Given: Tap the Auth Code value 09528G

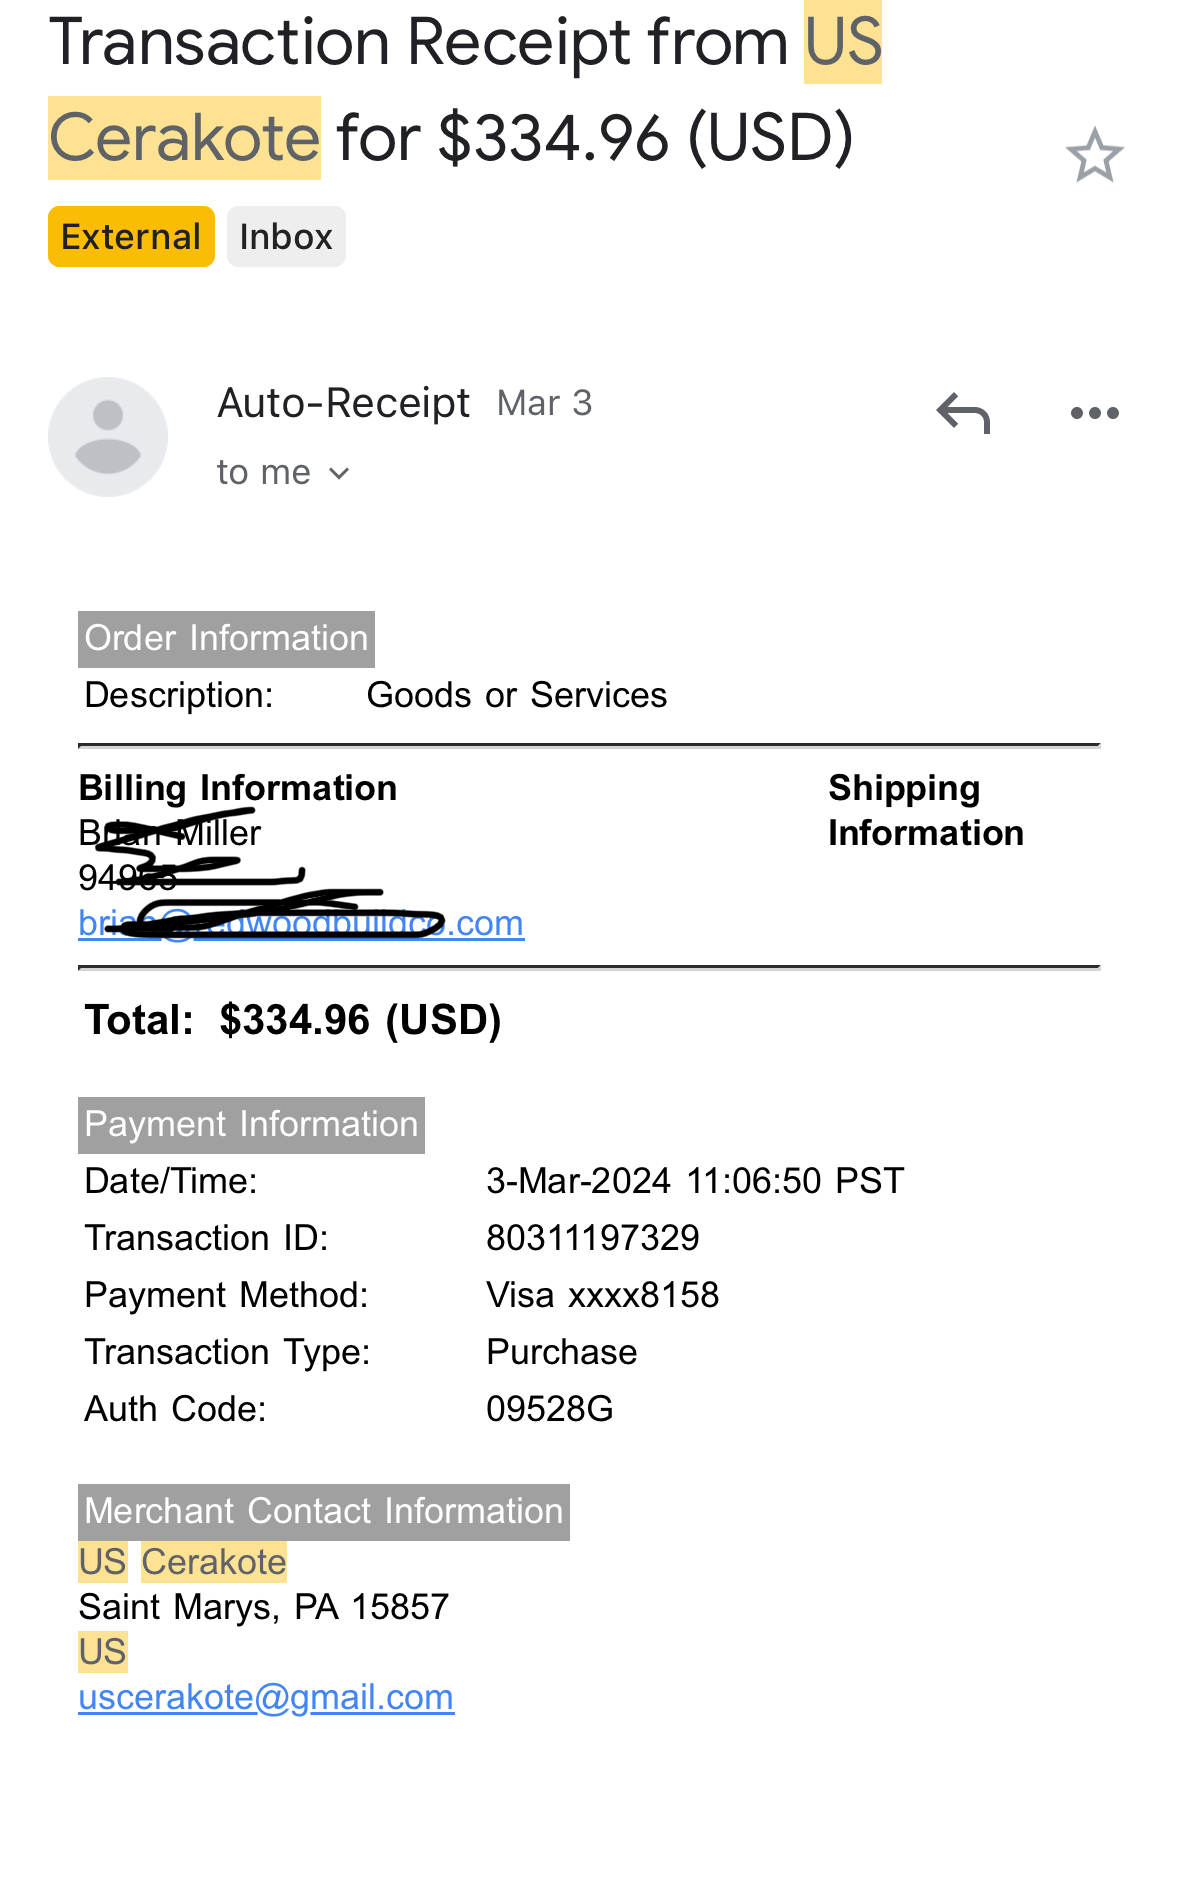Looking at the screenshot, I should pos(550,1409).
